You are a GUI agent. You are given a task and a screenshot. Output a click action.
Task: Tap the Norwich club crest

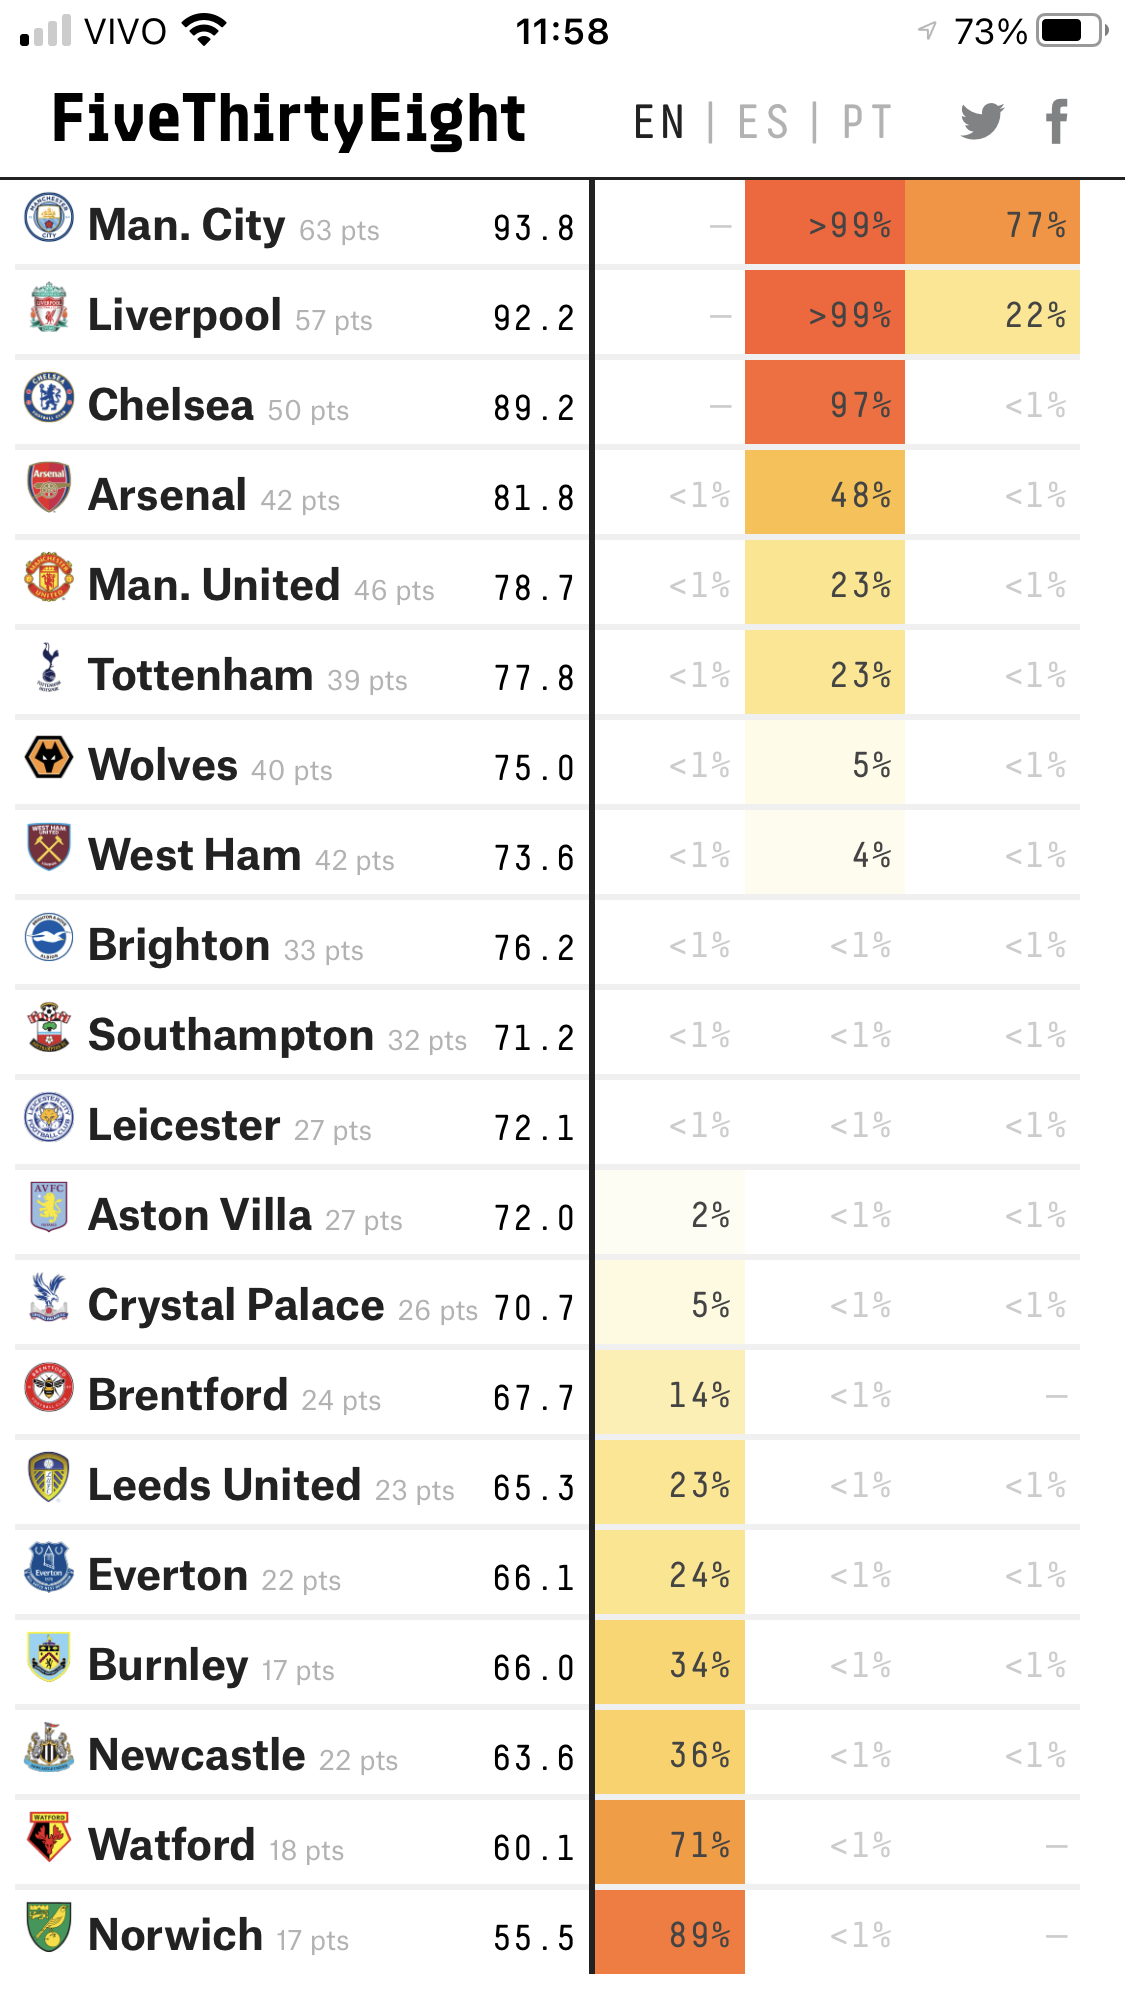click(x=49, y=1928)
